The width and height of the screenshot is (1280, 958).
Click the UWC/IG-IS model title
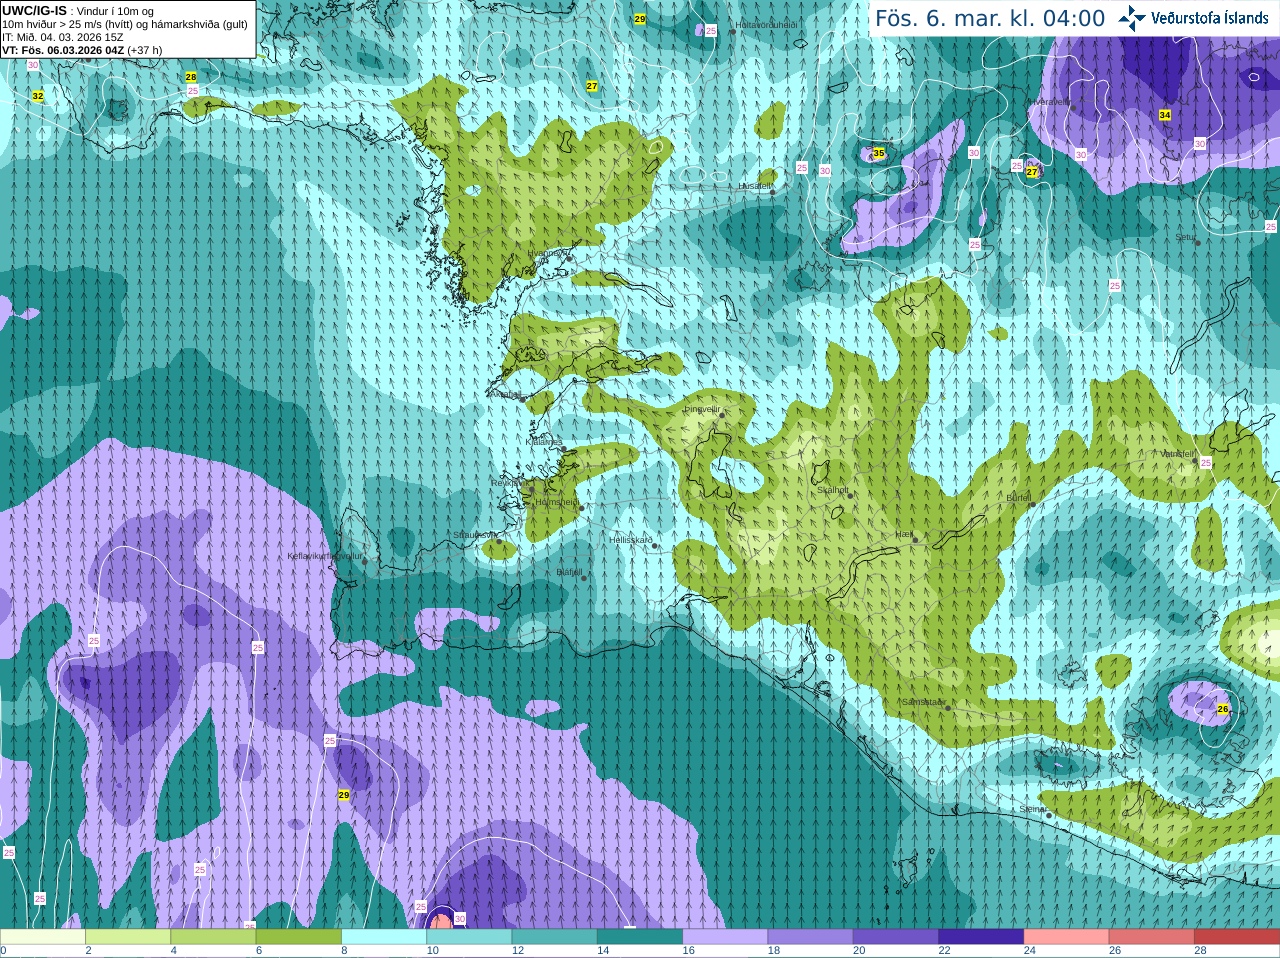point(34,11)
